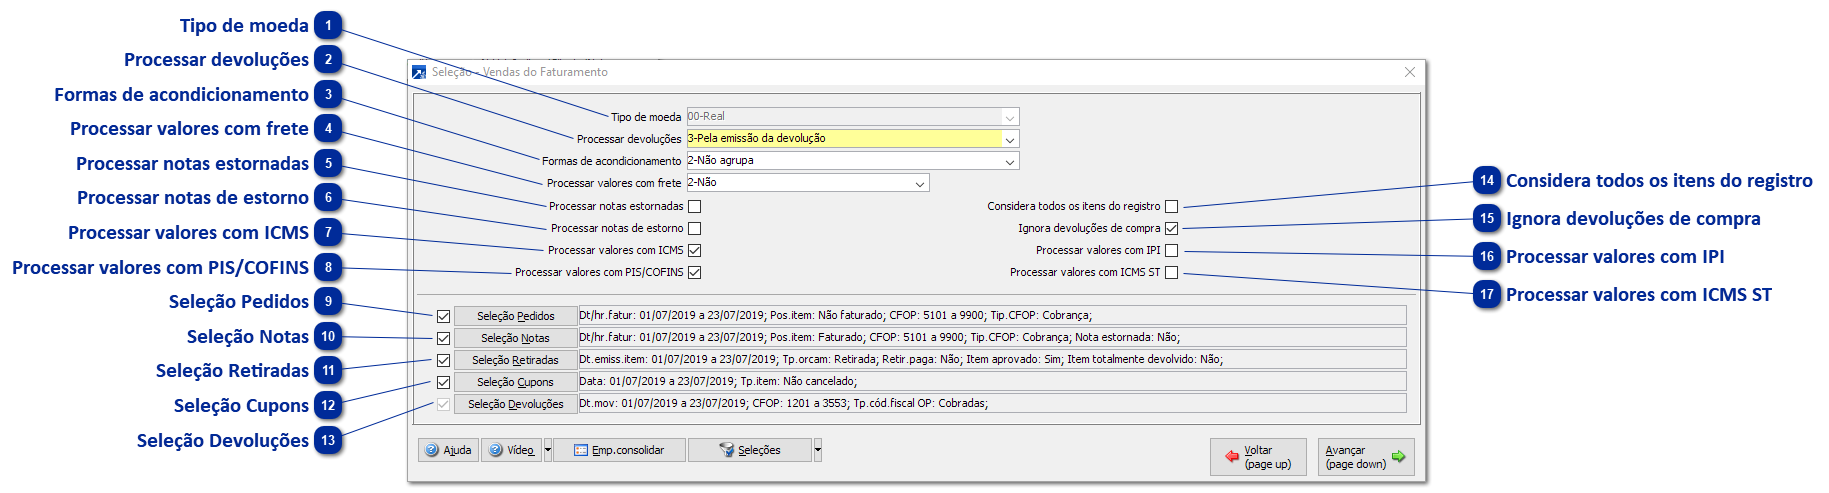This screenshot has height=493, width=1829.
Task: Proceed with Avançar (page down)
Action: point(1366,457)
